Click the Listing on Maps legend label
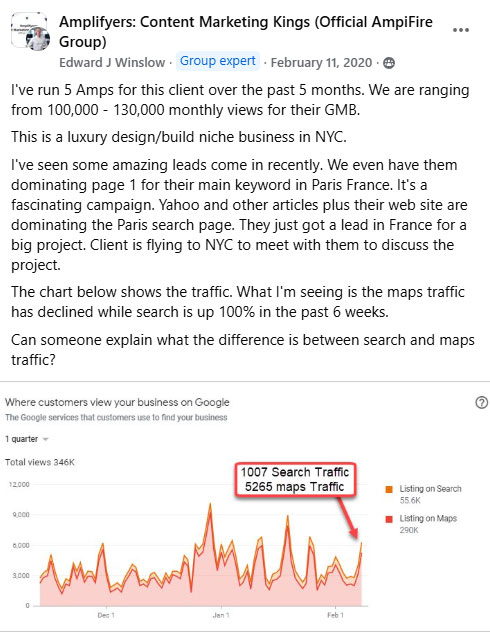 [x=428, y=518]
